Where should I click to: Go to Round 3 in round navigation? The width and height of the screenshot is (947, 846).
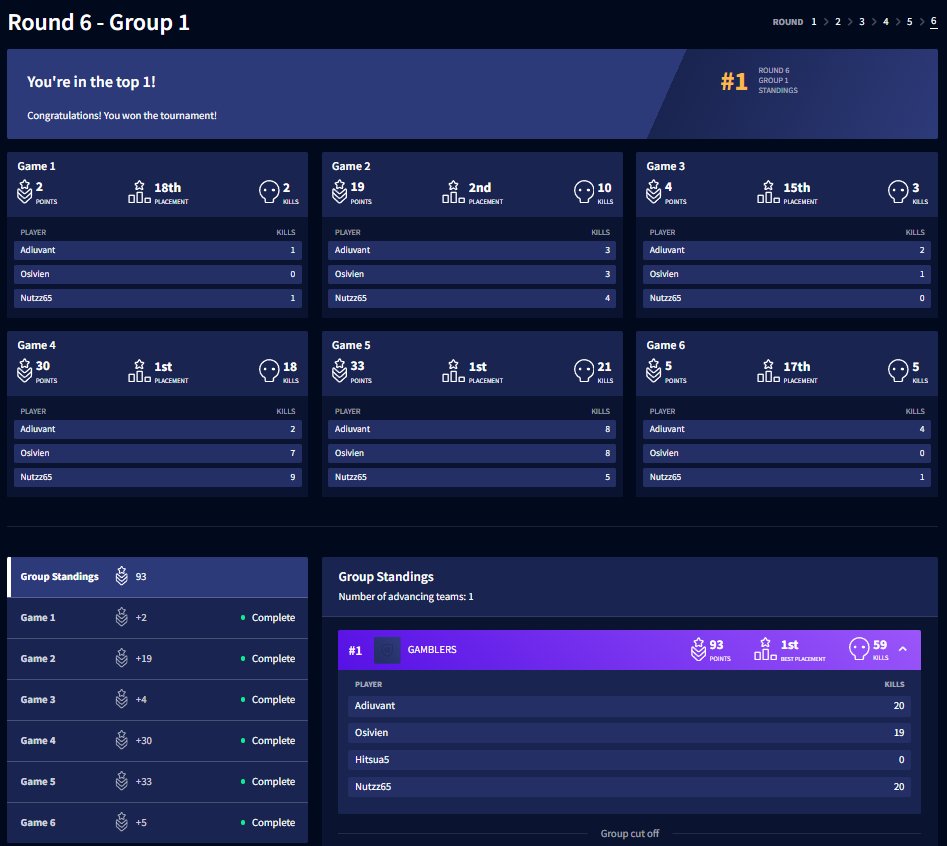click(862, 22)
